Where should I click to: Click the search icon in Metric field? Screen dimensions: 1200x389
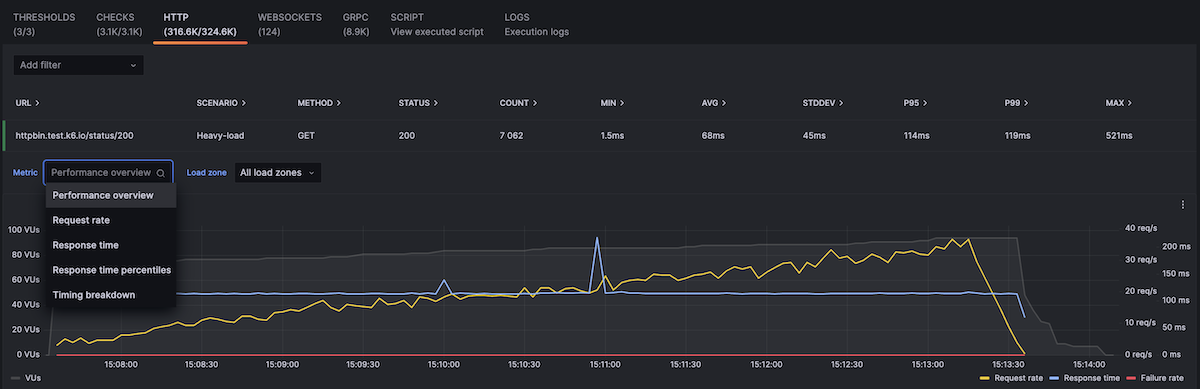tap(161, 173)
